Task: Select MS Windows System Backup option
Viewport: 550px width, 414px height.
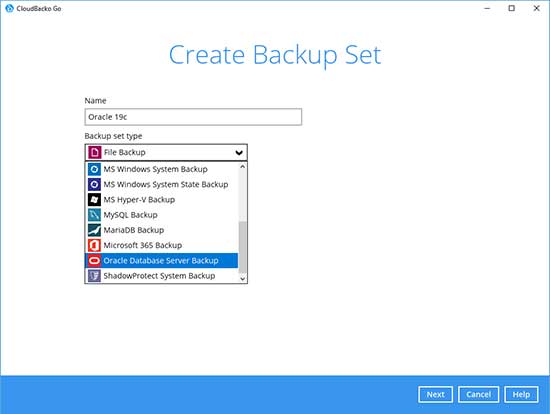Action: tap(162, 169)
